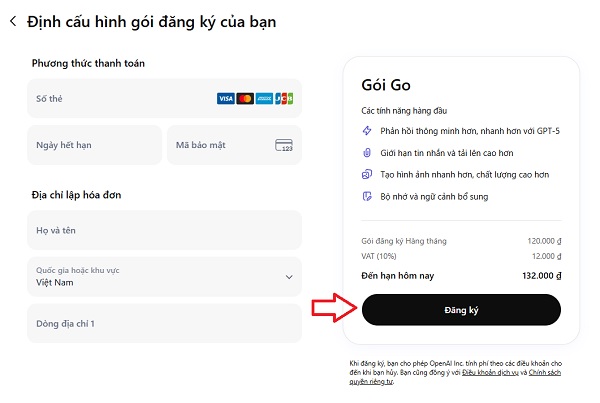Click the Ngày hết hạn field
Viewport: 600px width, 403px height.
tap(94, 145)
